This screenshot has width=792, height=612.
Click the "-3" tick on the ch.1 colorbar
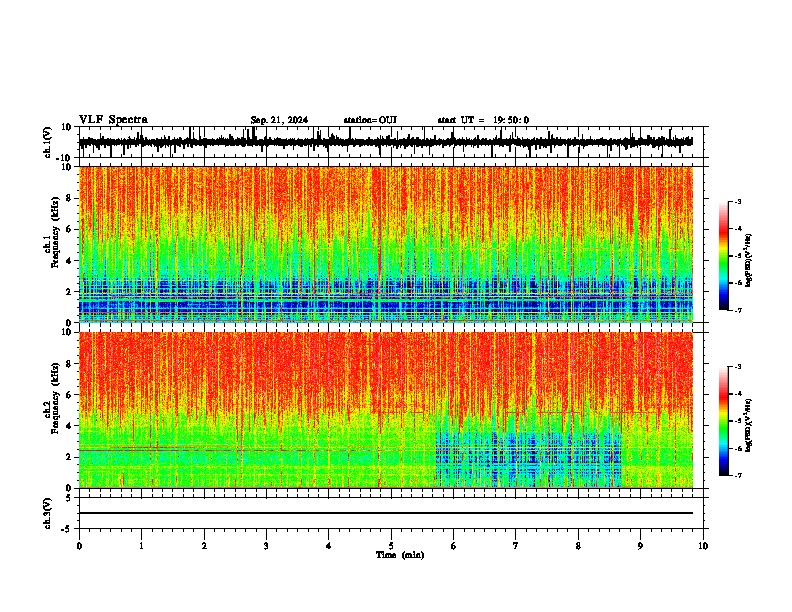tap(737, 201)
